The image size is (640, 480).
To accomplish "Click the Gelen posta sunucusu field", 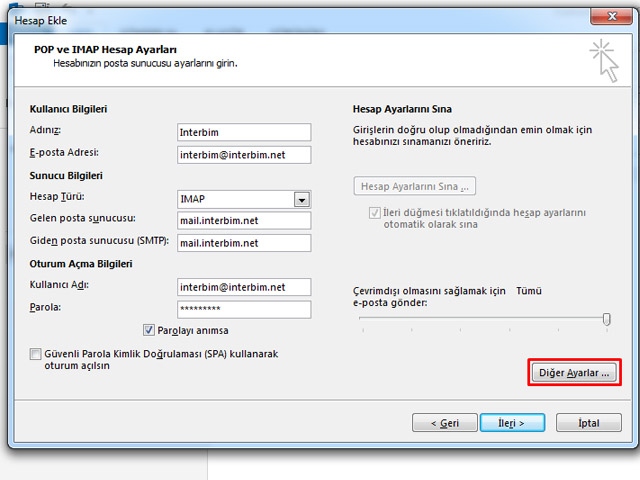I will point(244,221).
